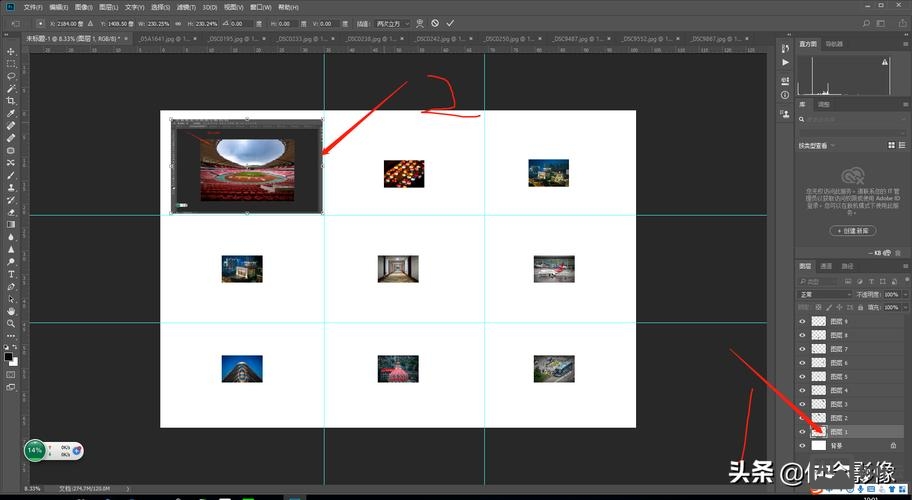Open the layer blend mode dropdown 正常
912x500 pixels.
(x=823, y=295)
